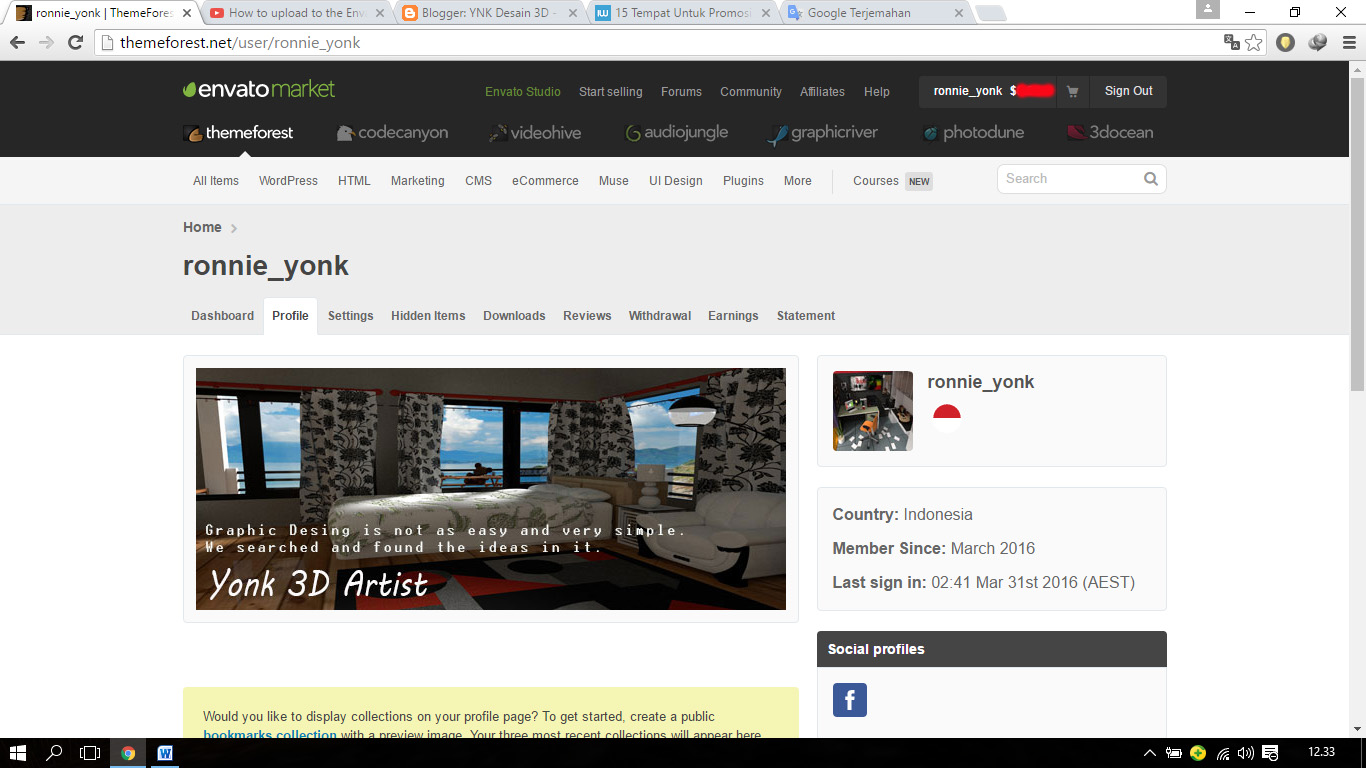Click the translate page icon in address bar
The image size is (1366, 768).
(x=1232, y=43)
